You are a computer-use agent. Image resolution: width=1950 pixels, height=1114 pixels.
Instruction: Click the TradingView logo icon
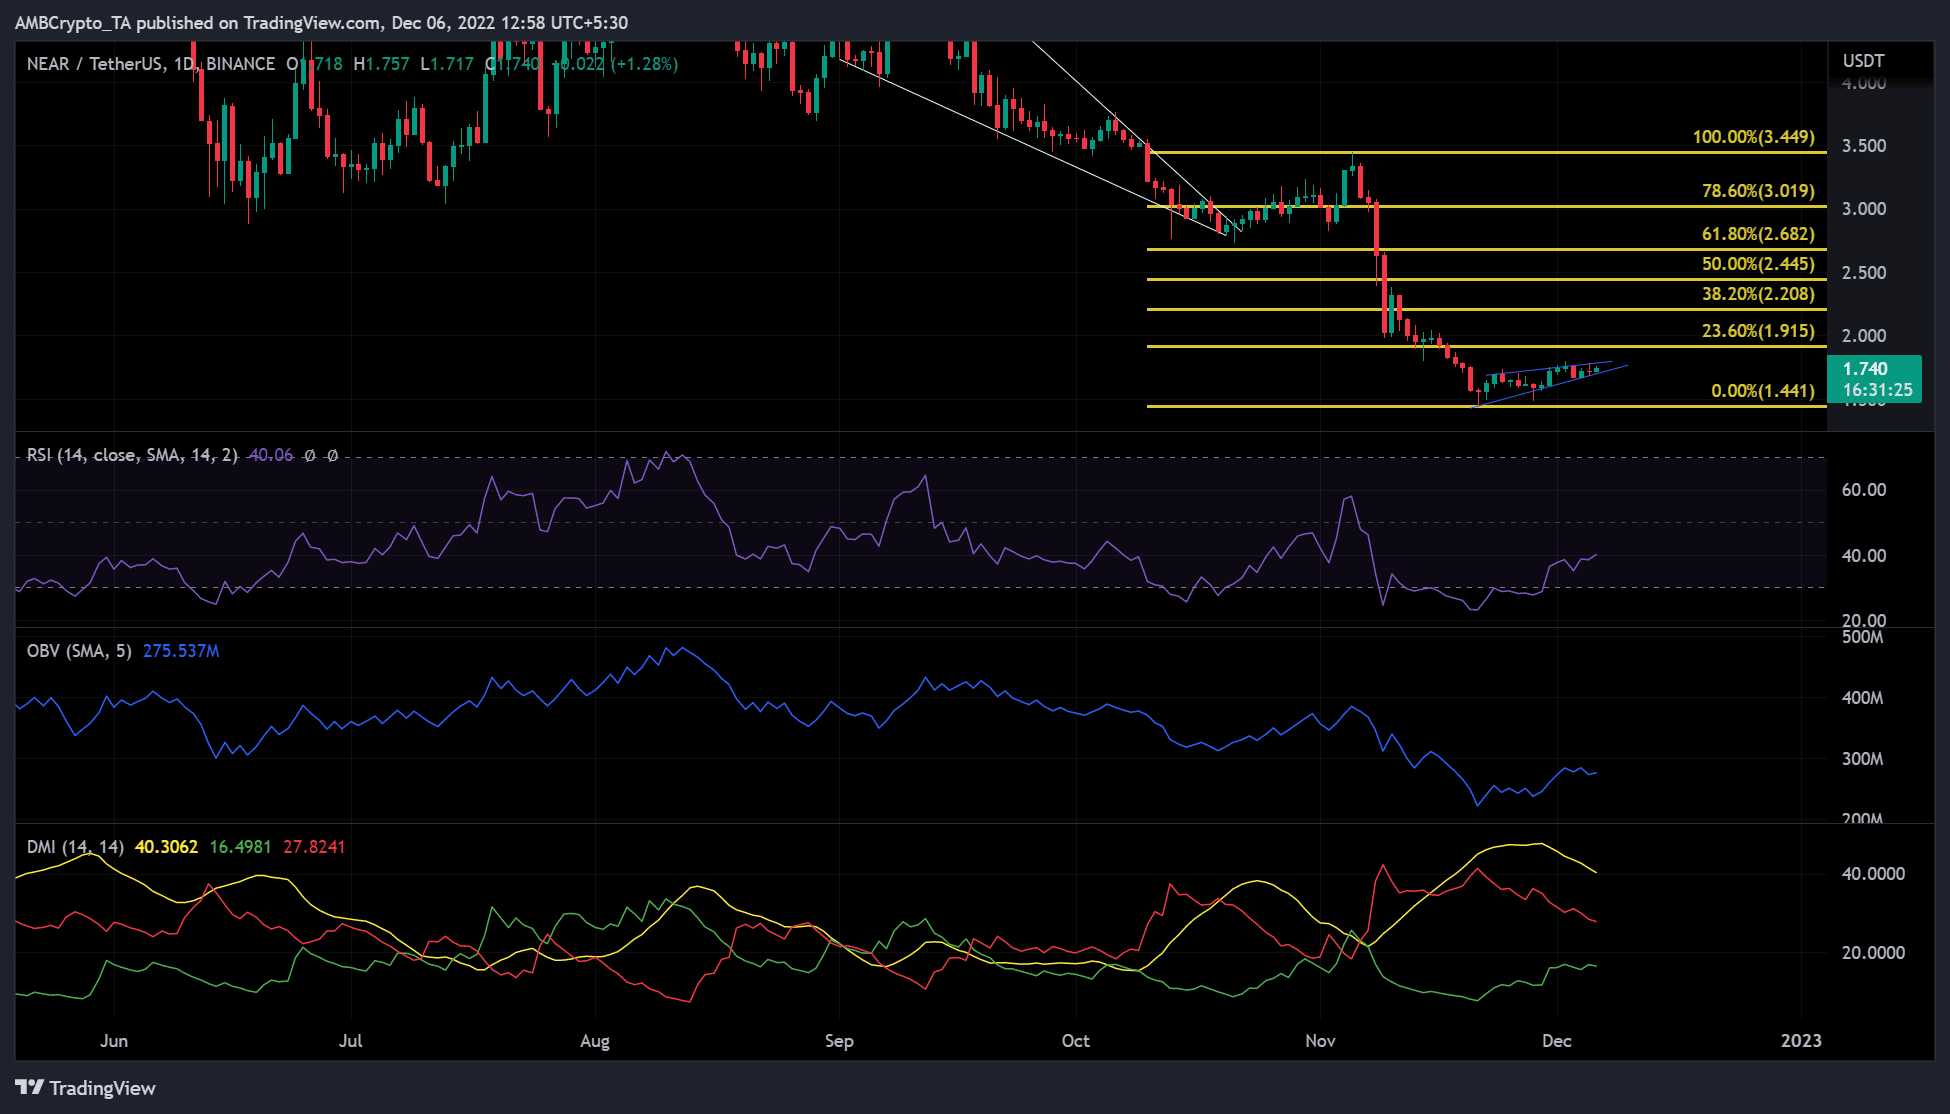click(x=30, y=1087)
